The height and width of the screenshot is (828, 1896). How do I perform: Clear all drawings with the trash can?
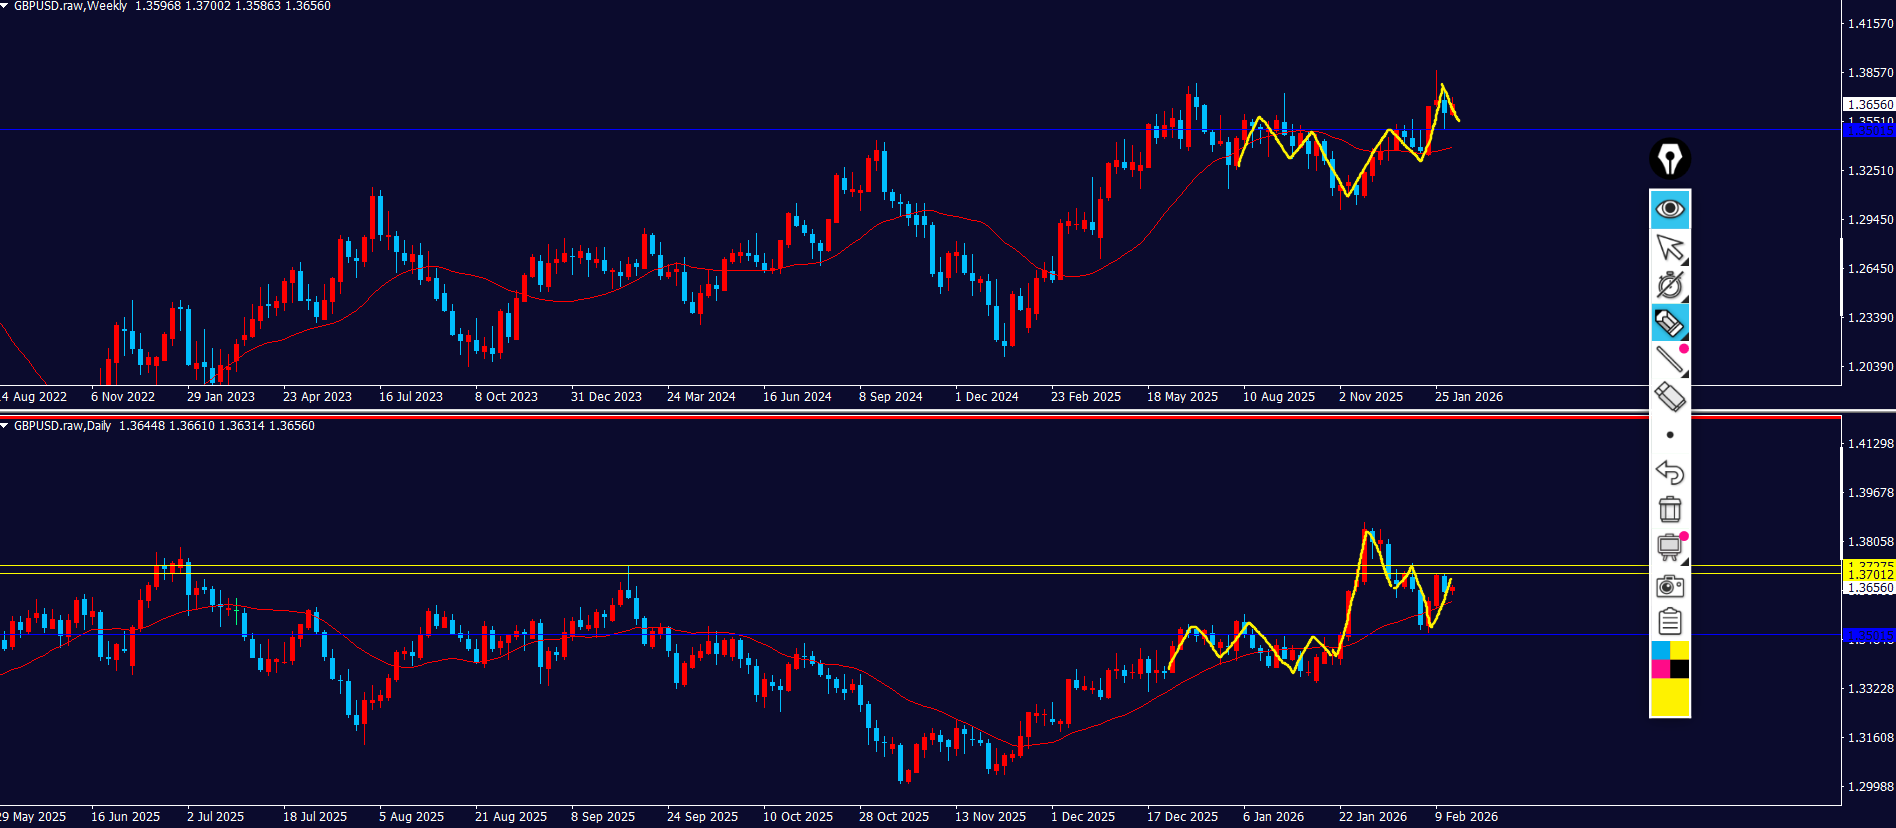(x=1669, y=509)
